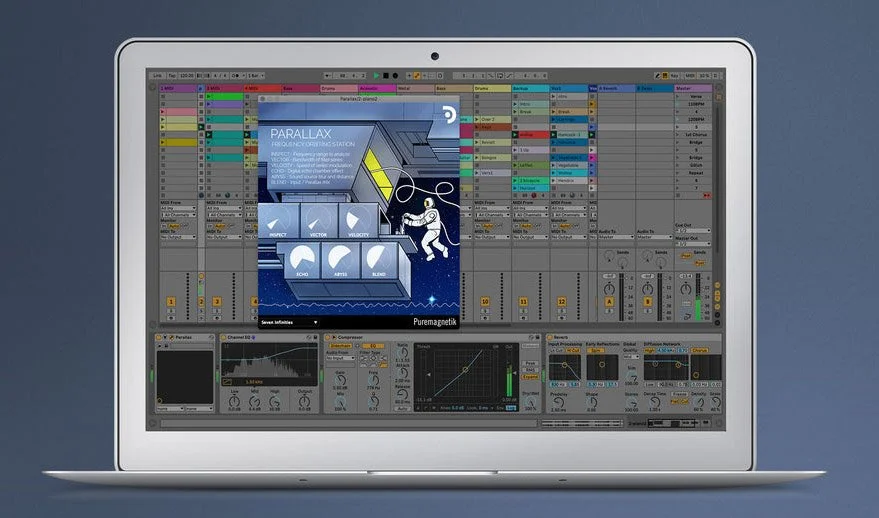Select the Backup track header

[x=530, y=89]
